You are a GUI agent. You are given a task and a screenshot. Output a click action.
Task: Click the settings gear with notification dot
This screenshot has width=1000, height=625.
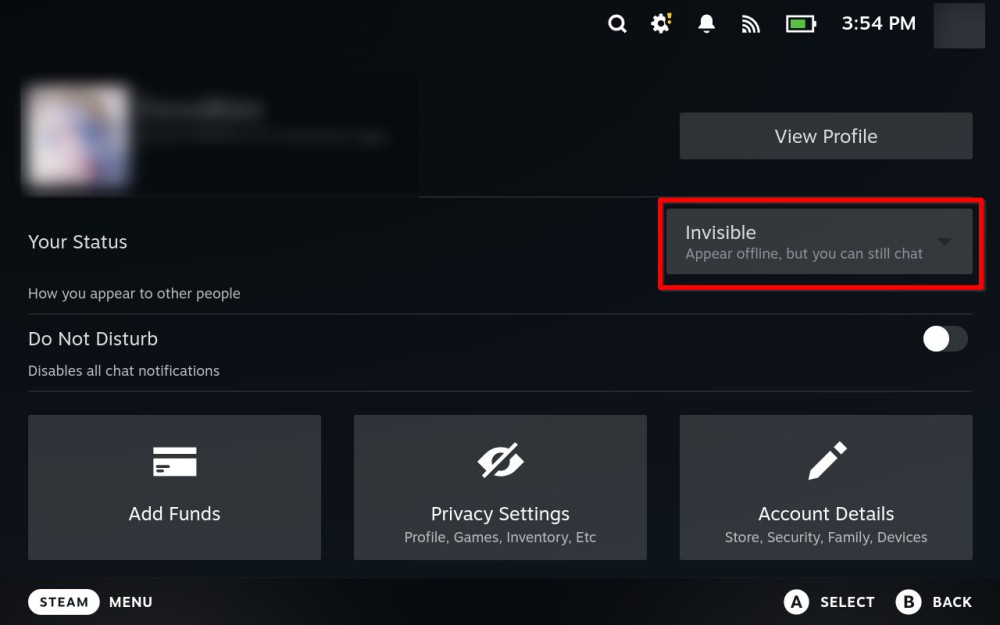(660, 23)
